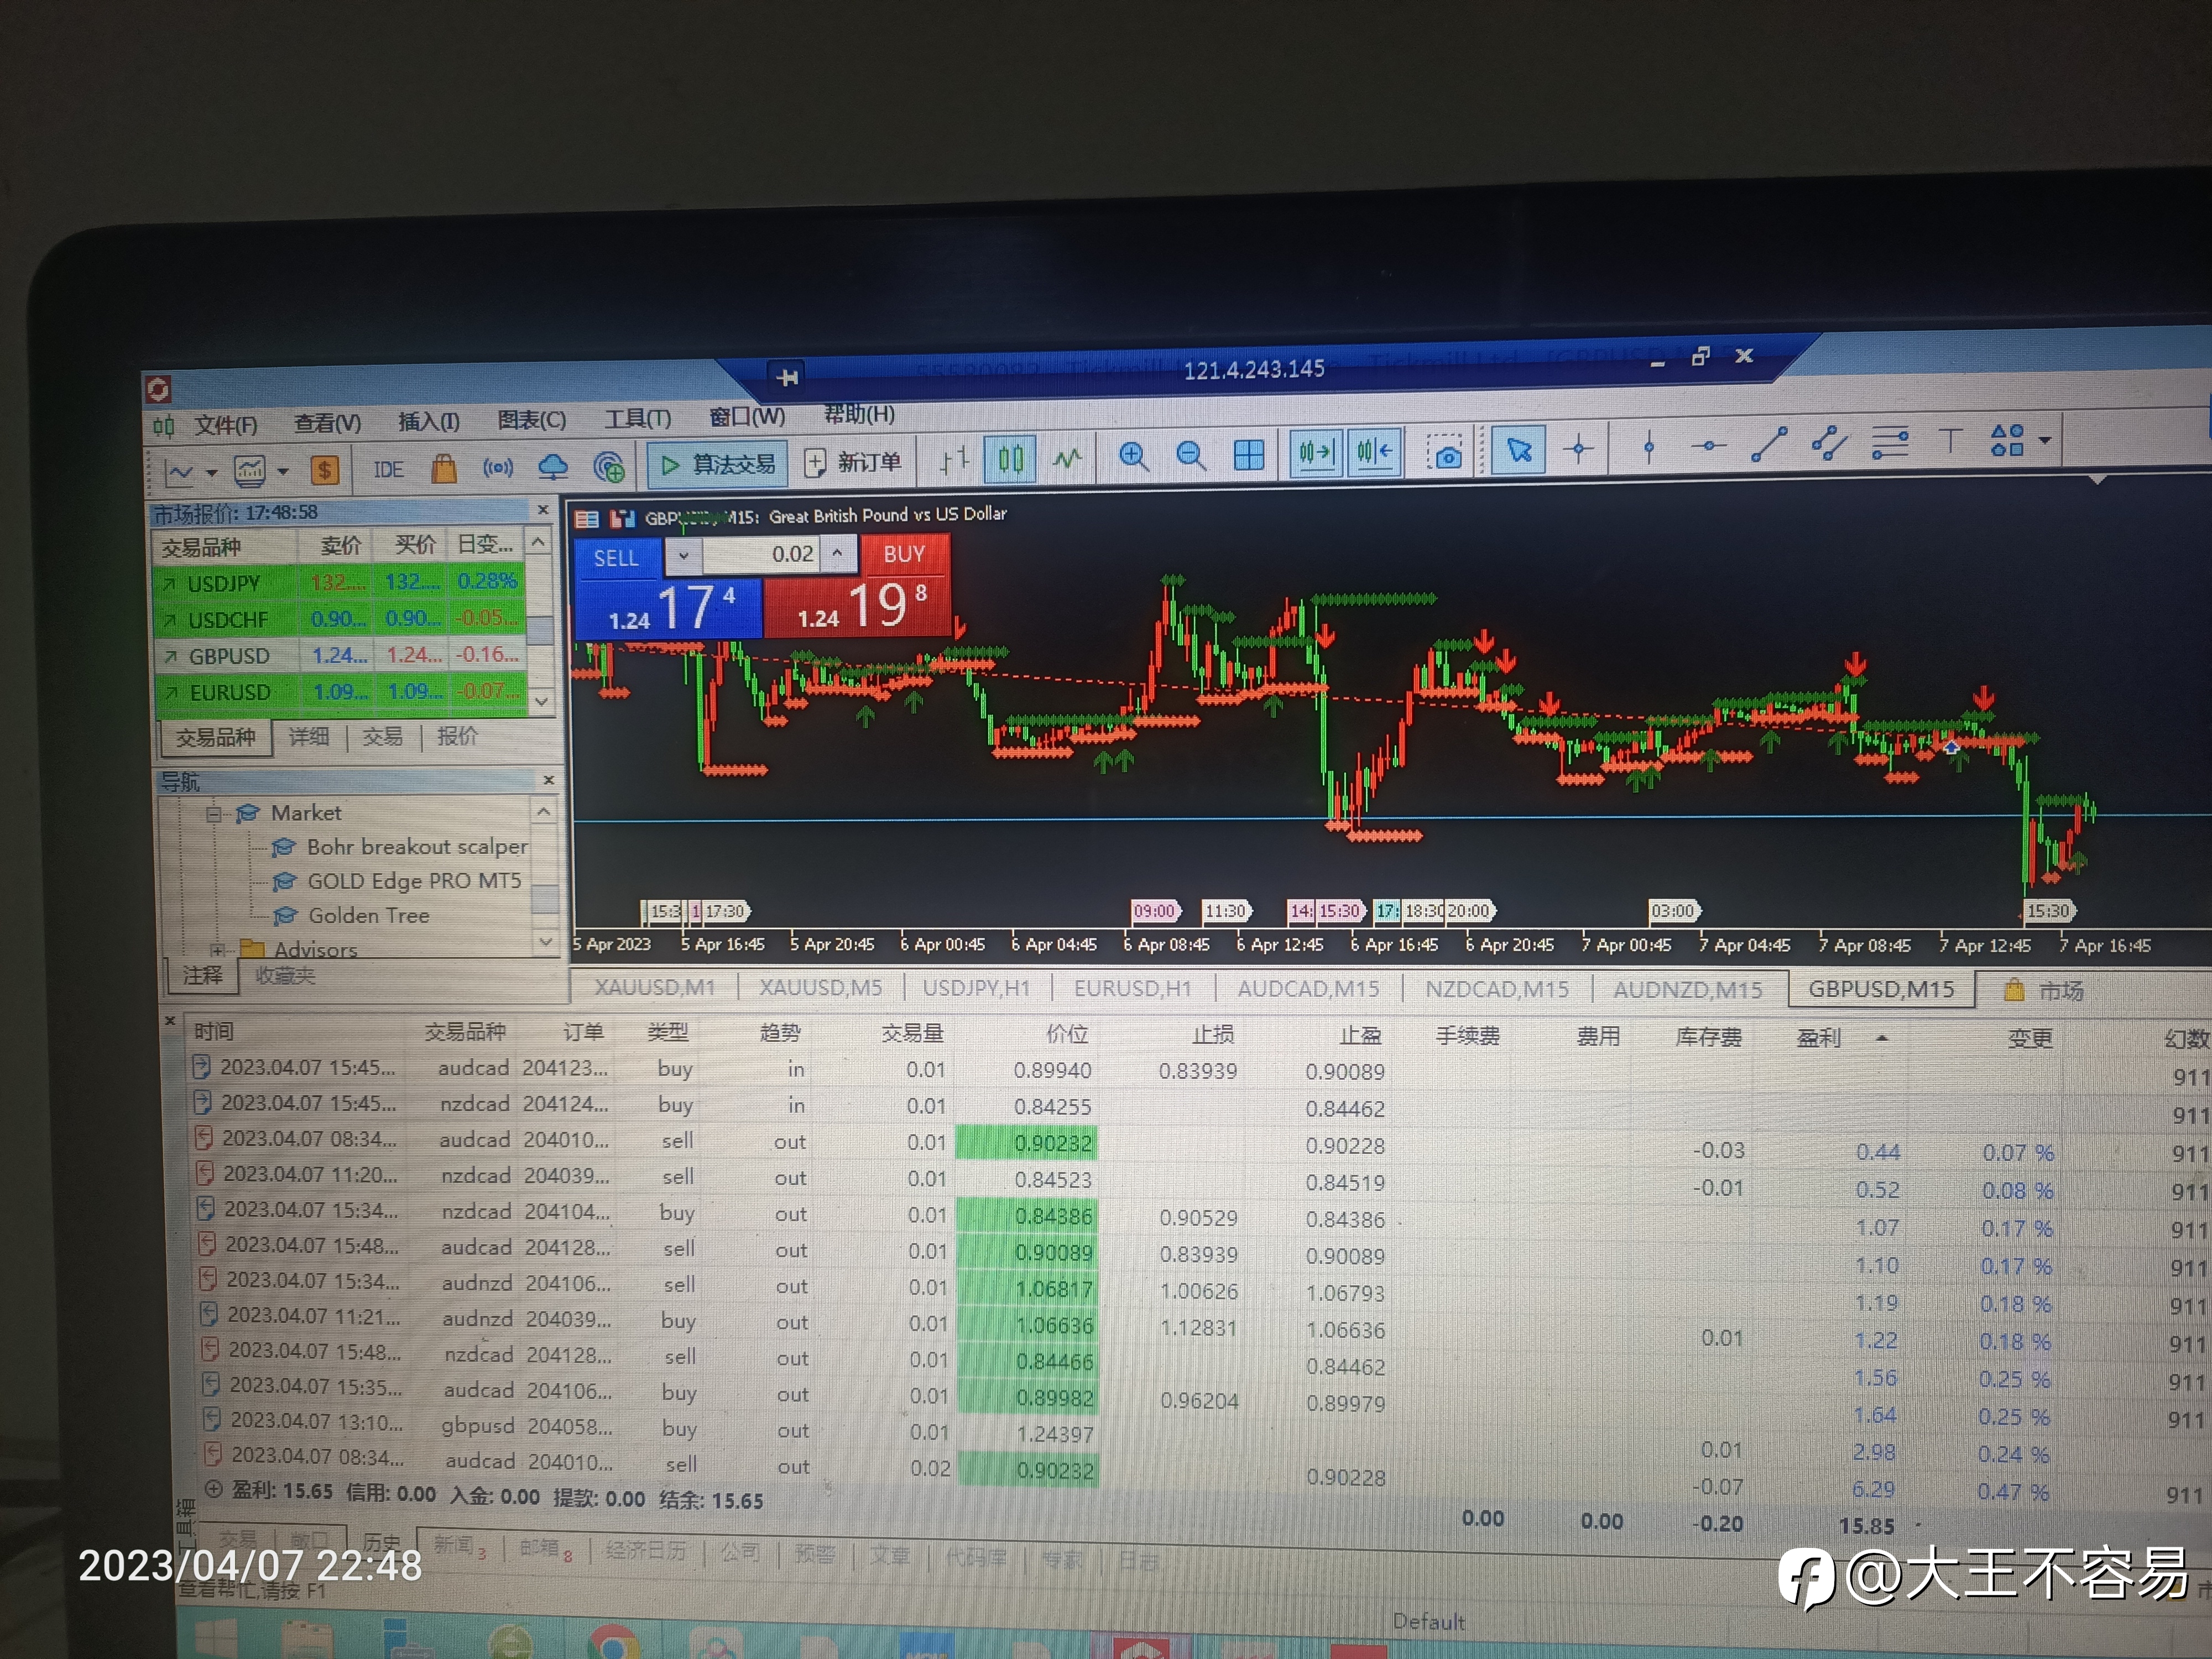
Task: Increase lot volume with up arrow
Action: [837, 552]
